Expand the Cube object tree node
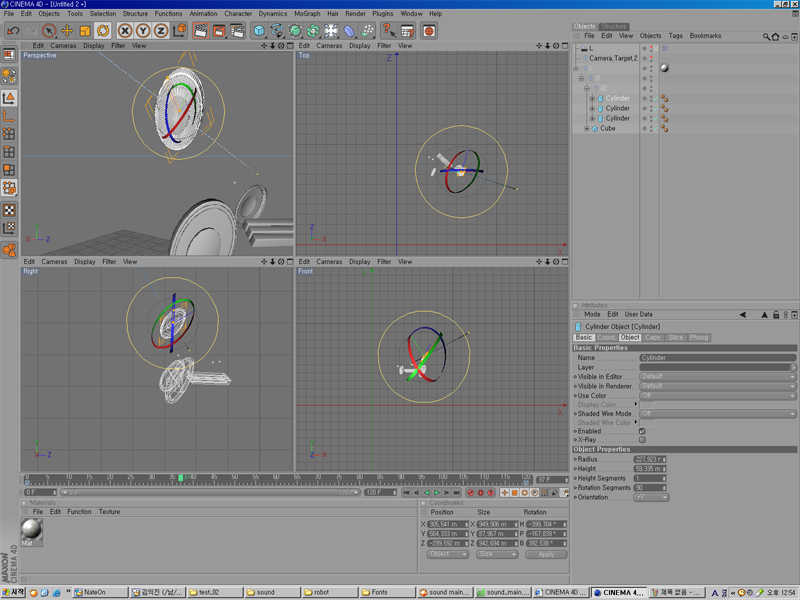800x600 pixels. point(587,129)
